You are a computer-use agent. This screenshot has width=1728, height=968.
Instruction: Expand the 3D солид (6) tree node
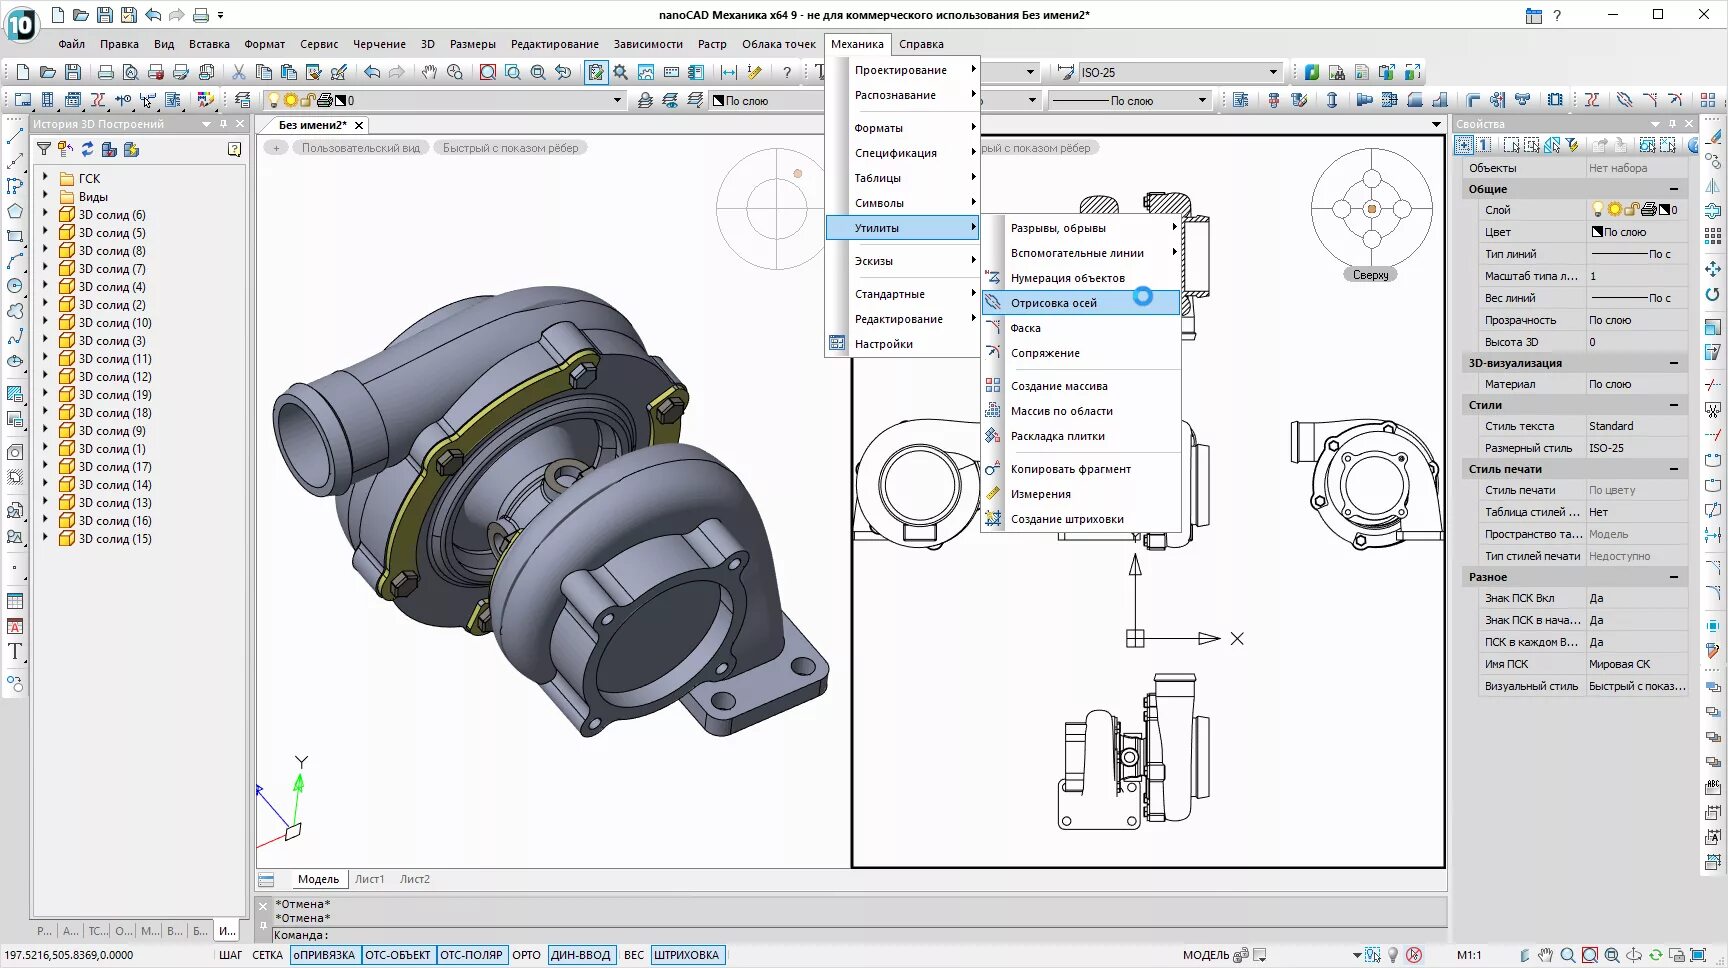(45, 214)
